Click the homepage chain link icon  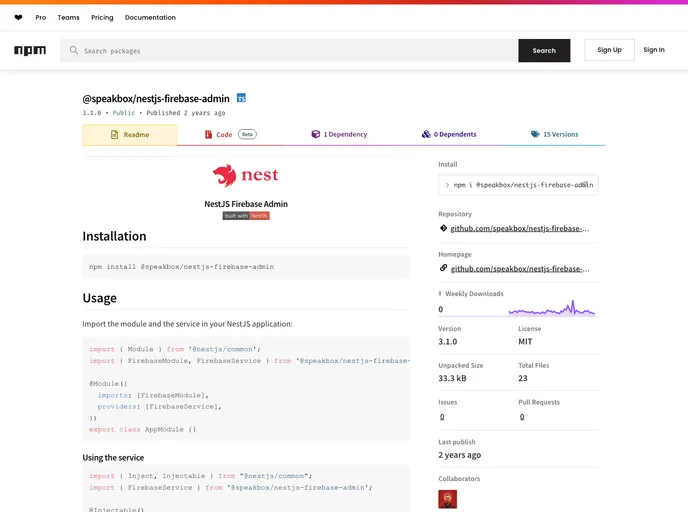(443, 268)
